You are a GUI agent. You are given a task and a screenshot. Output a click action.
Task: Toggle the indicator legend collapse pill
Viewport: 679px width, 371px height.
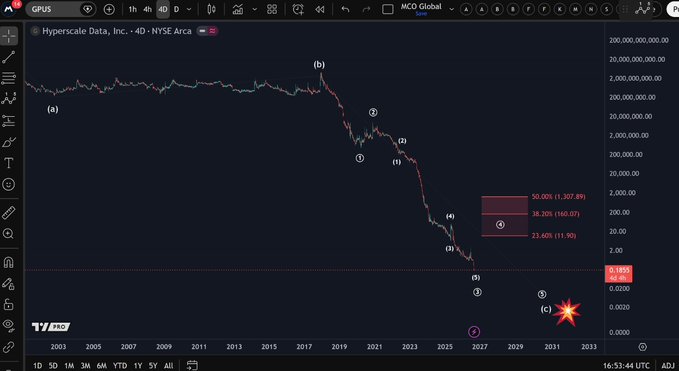[x=207, y=31]
